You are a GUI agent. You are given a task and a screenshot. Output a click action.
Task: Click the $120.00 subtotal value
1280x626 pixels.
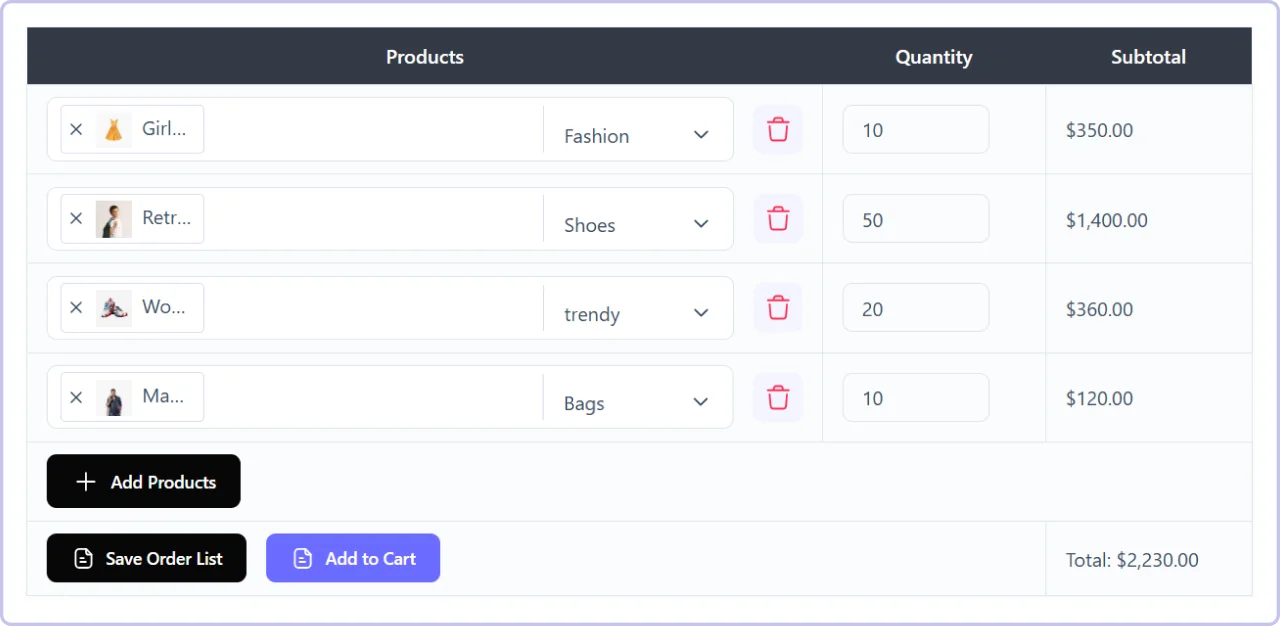[1099, 398]
